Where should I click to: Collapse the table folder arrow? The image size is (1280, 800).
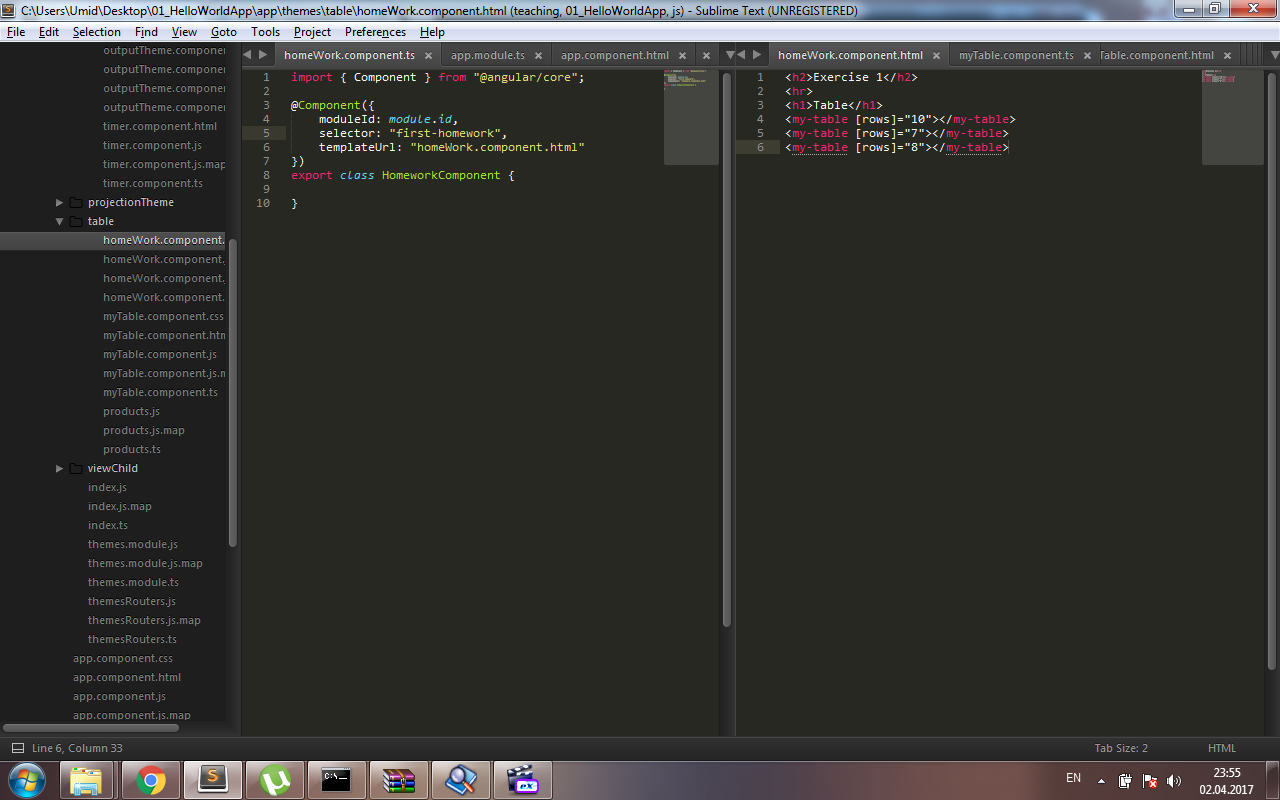click(x=59, y=221)
